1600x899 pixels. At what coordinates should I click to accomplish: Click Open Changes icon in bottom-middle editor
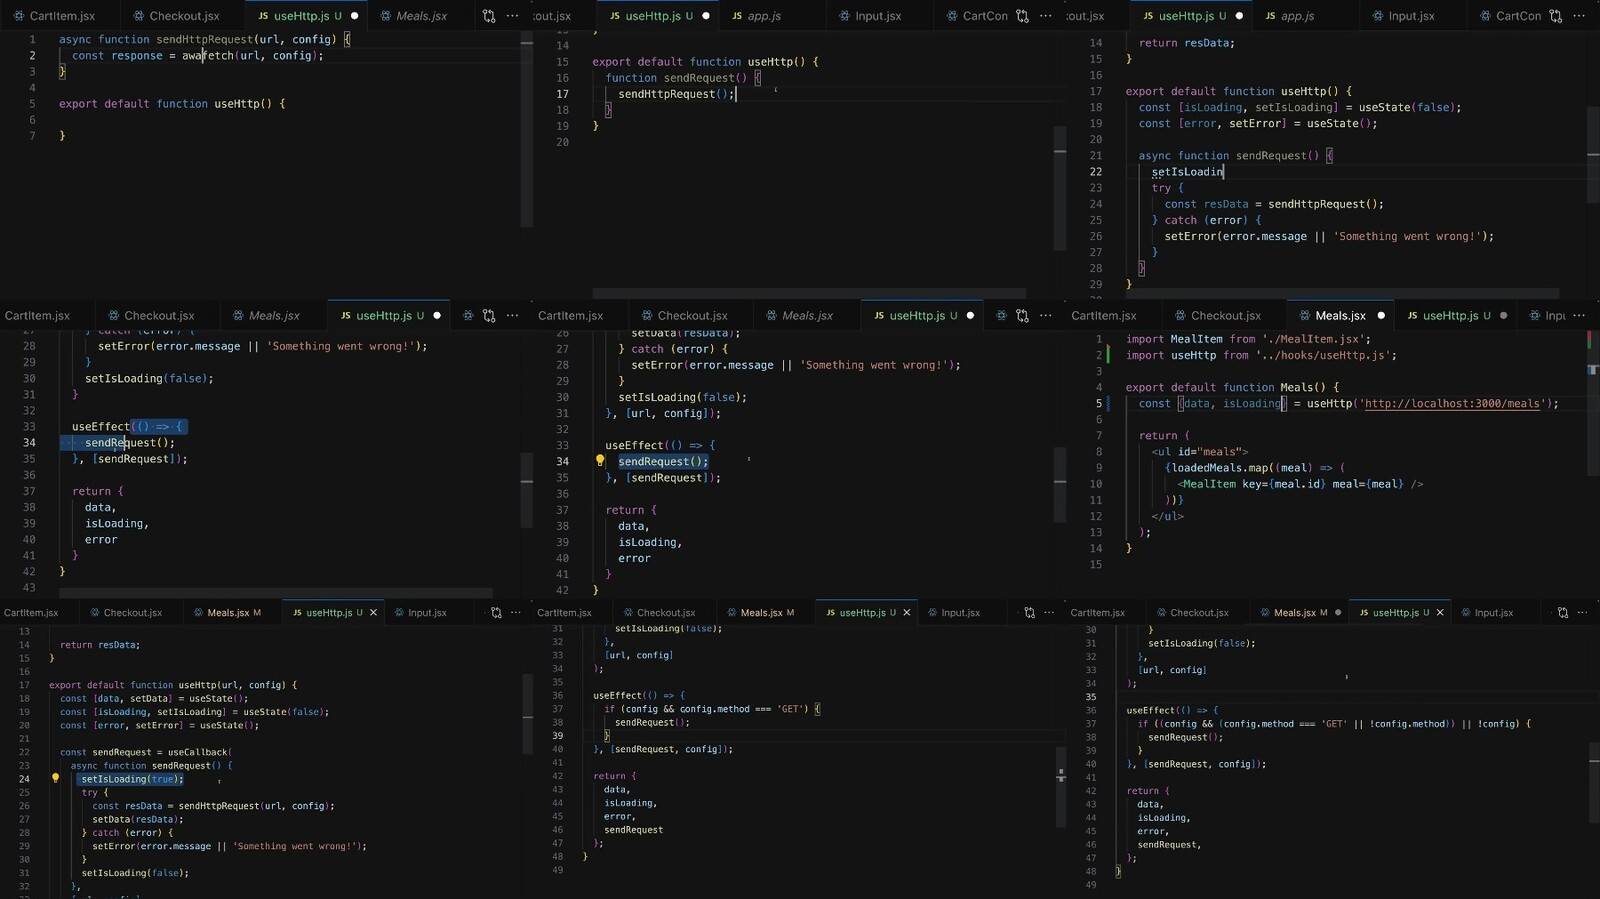pyautogui.click(x=1029, y=613)
